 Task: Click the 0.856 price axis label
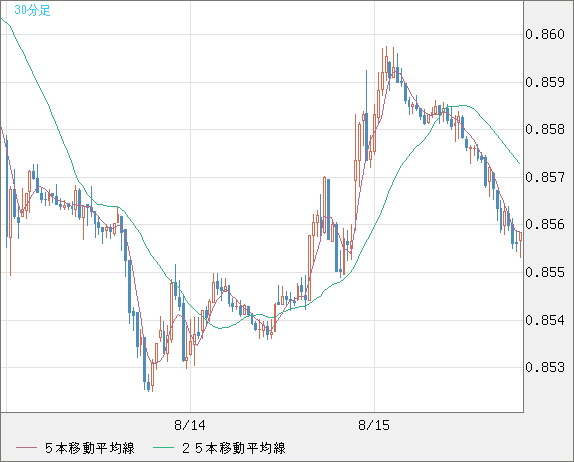pyautogui.click(x=545, y=224)
